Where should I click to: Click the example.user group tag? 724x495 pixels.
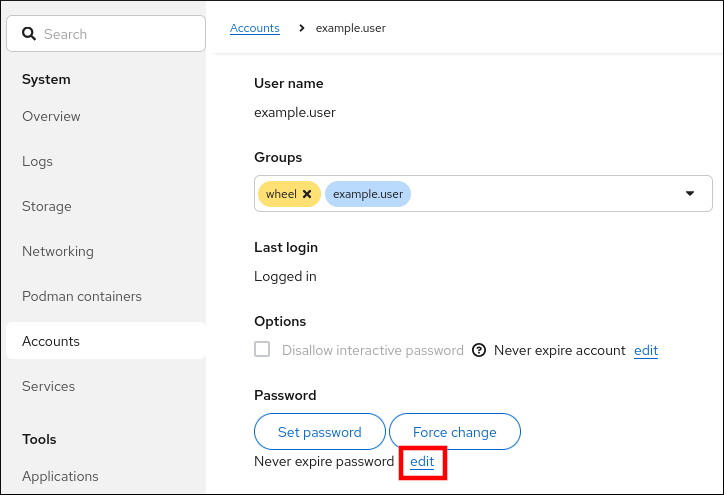(x=368, y=194)
